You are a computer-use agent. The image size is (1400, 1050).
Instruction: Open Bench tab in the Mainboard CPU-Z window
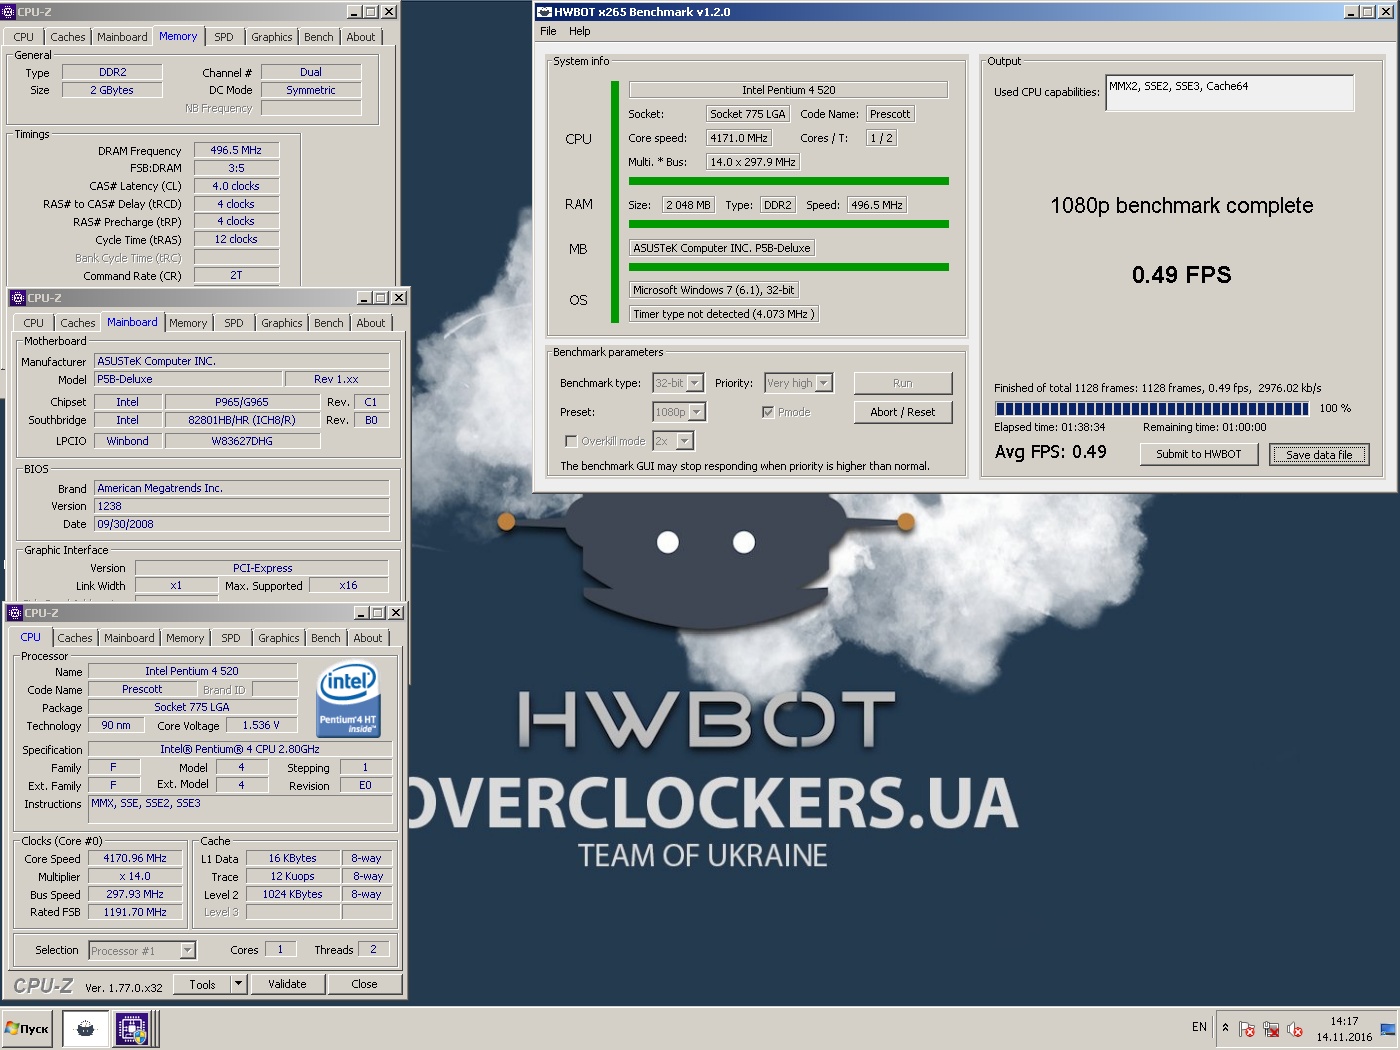[328, 323]
